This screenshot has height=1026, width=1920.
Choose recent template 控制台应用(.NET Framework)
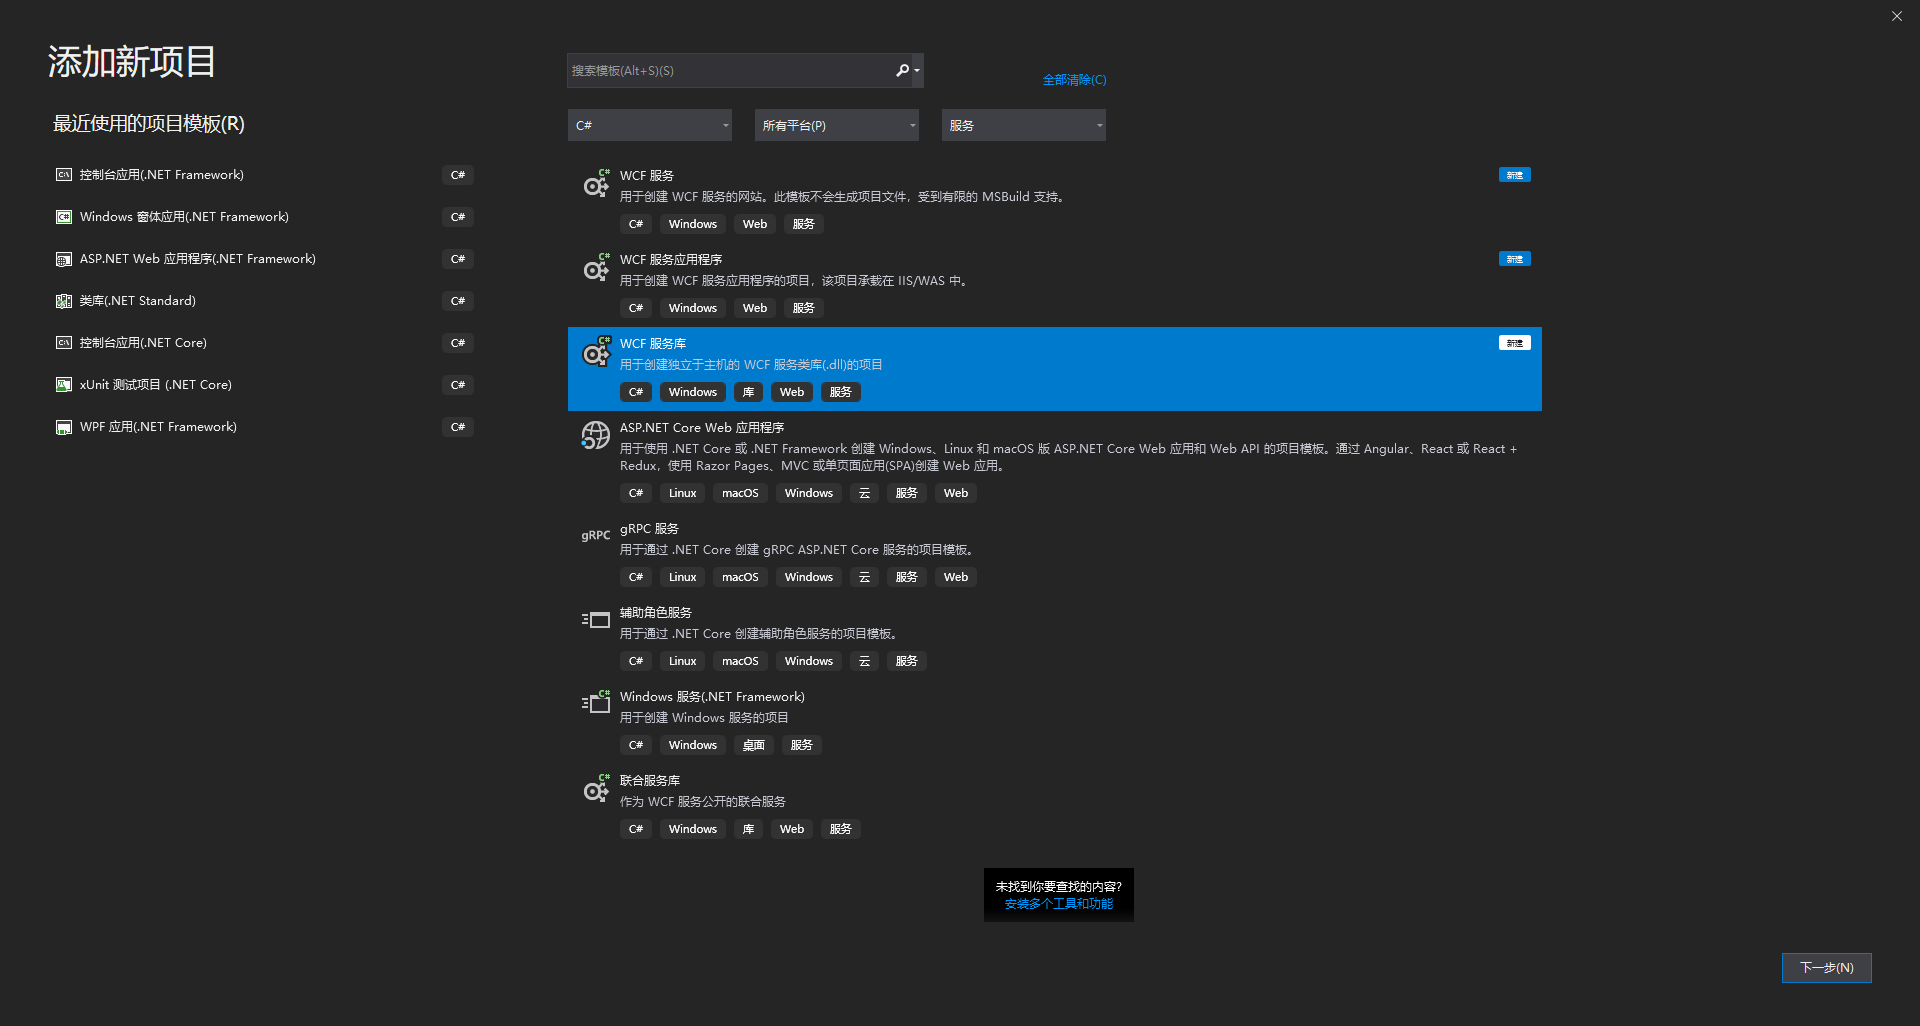(264, 175)
